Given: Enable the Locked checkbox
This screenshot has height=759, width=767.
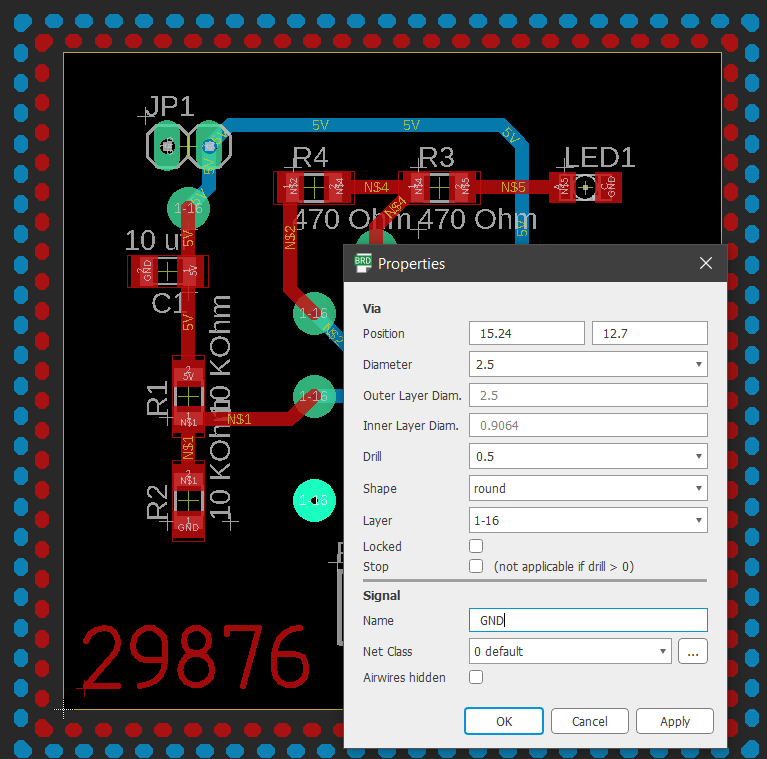Looking at the screenshot, I should pyautogui.click(x=476, y=546).
